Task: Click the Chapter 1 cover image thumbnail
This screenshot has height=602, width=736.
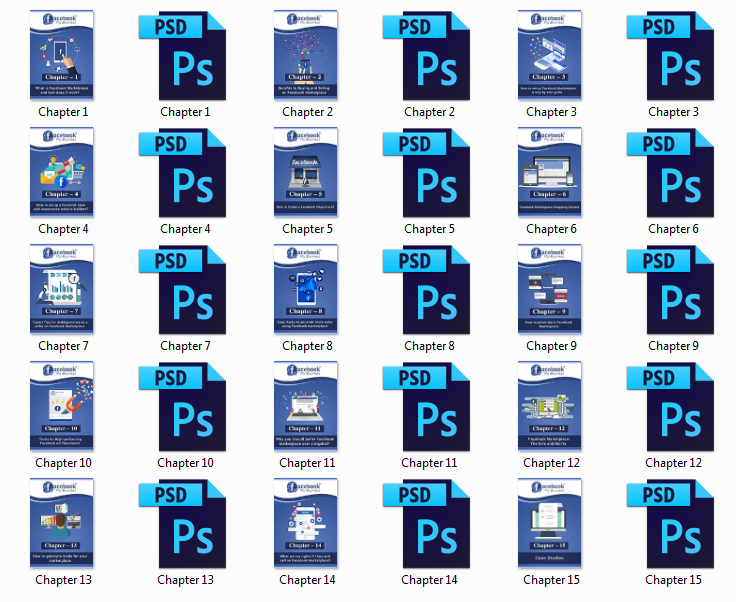Action: [x=61, y=55]
